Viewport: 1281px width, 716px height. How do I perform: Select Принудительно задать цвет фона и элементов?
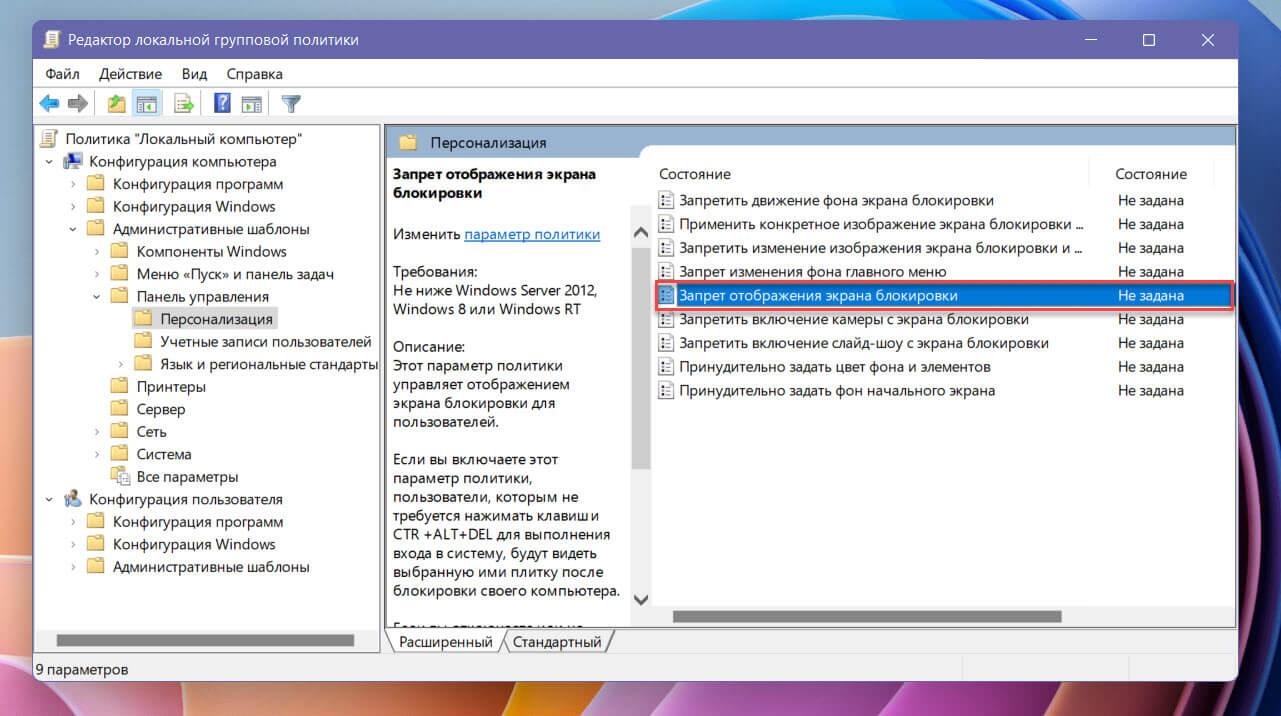tap(835, 367)
